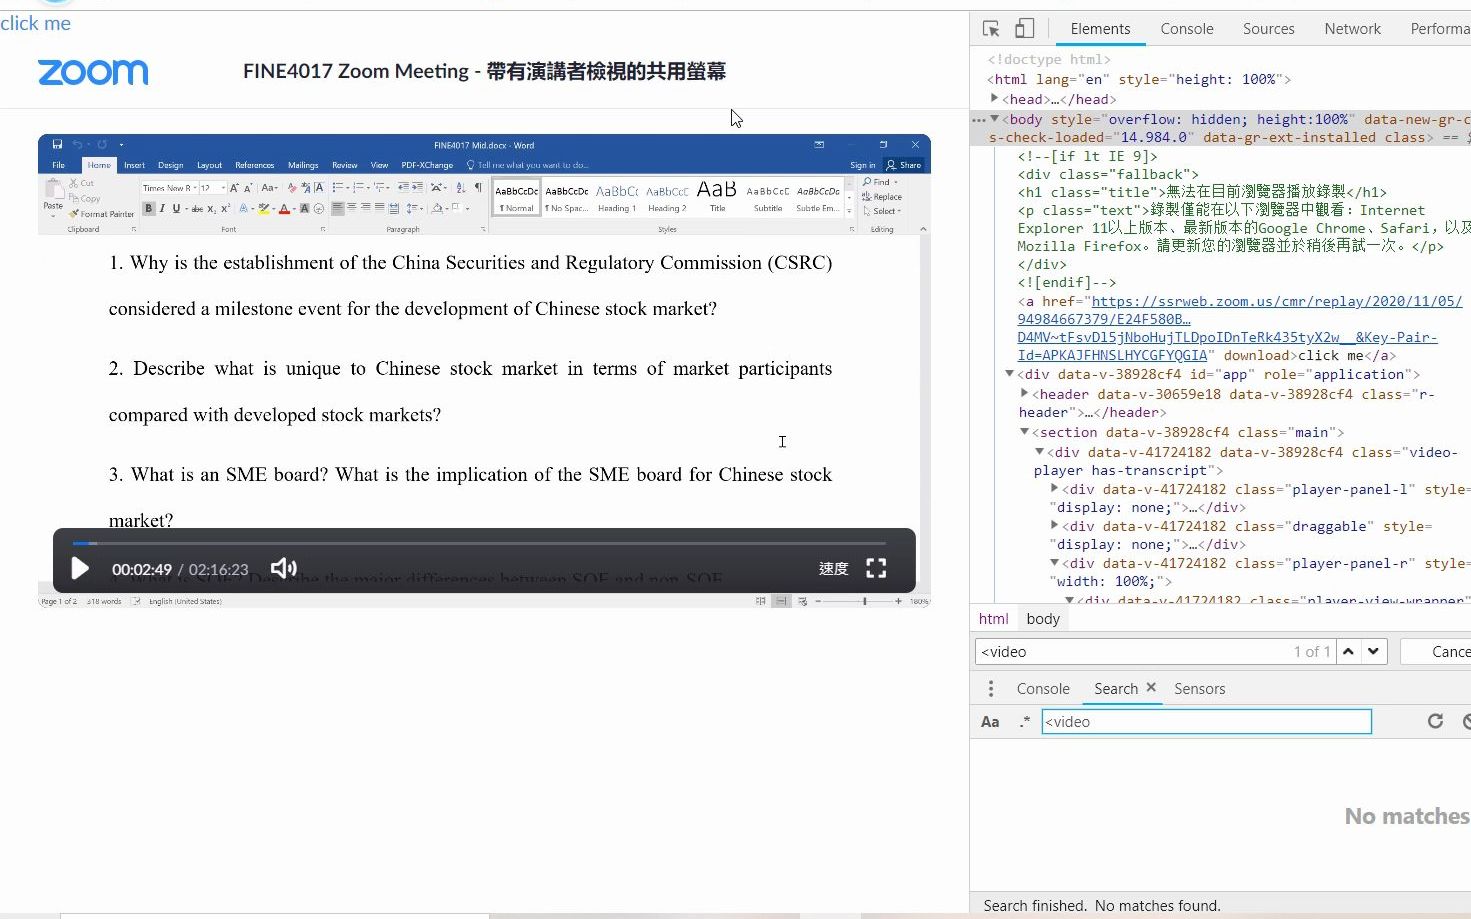Screen dimensions: 1471x919
Task: Click the 'click me' download link at top-left
Action: (x=35, y=23)
